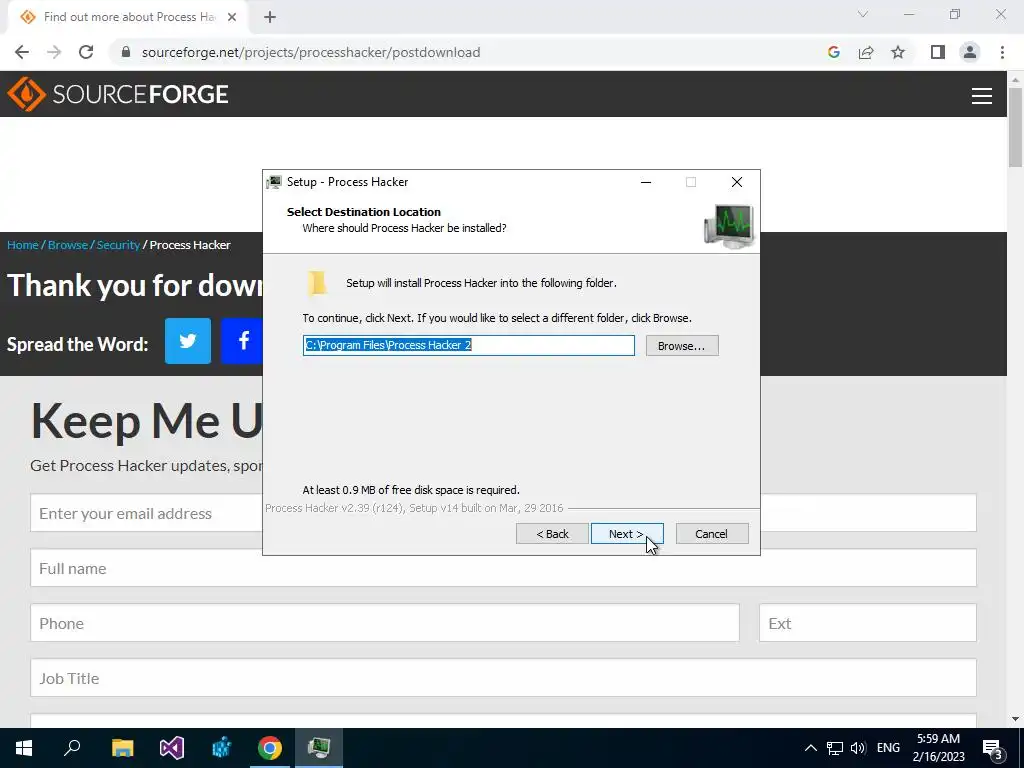This screenshot has width=1024, height=768.
Task: Open a new Chrome tab
Action: click(x=270, y=18)
